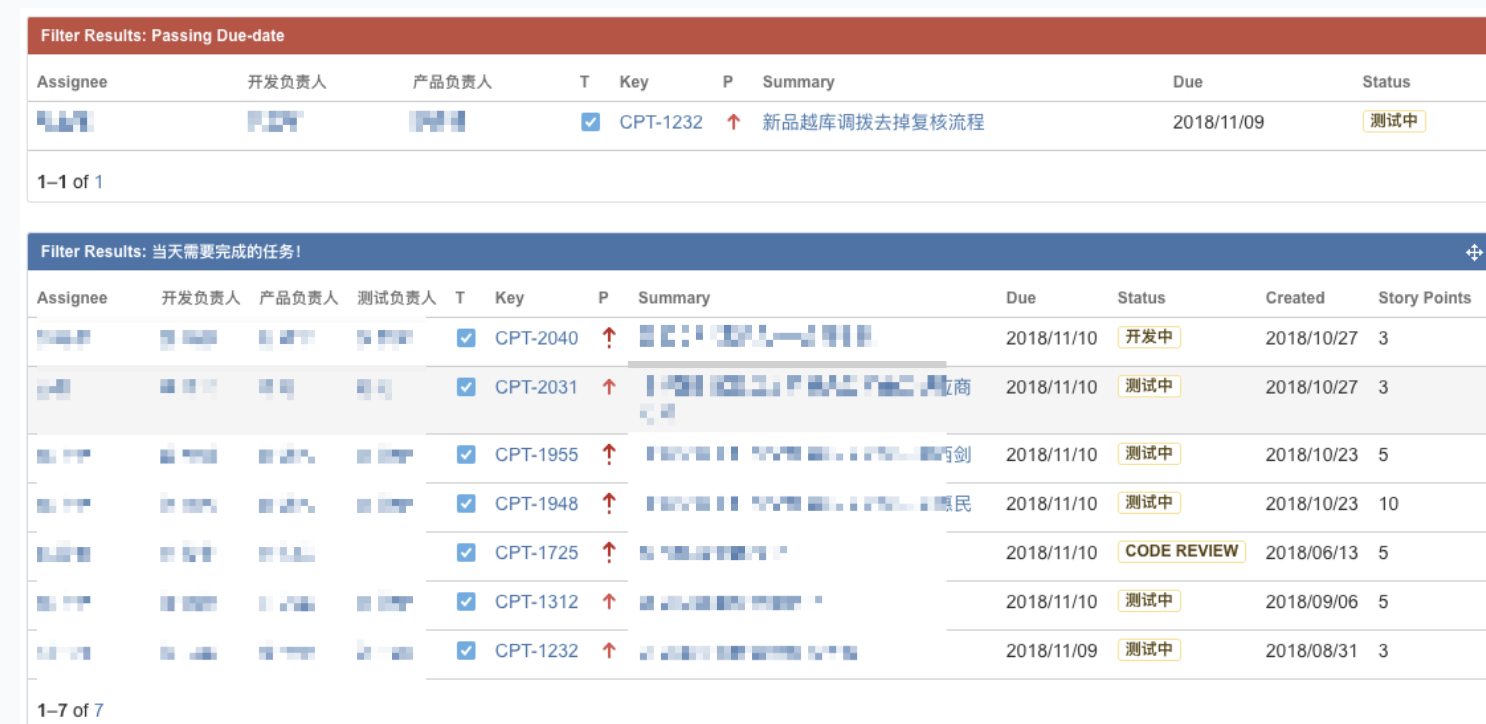Click the task type icon for CPT-1955
Viewport: 1486px width, 724px height.
466,455
